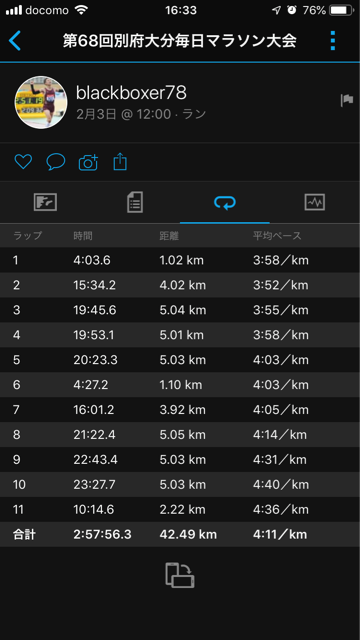Select lap 8 row with 21:22.4

[x=180, y=434]
